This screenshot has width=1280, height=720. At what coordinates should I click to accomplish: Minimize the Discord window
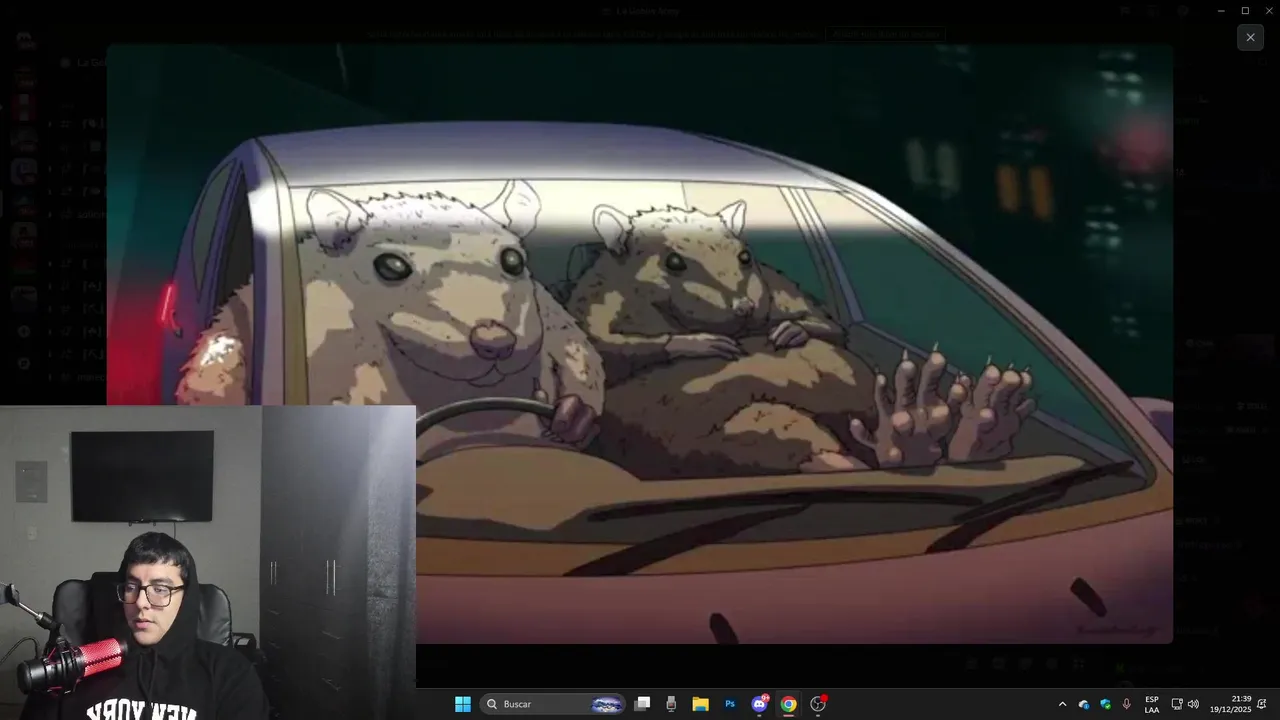pos(1221,10)
